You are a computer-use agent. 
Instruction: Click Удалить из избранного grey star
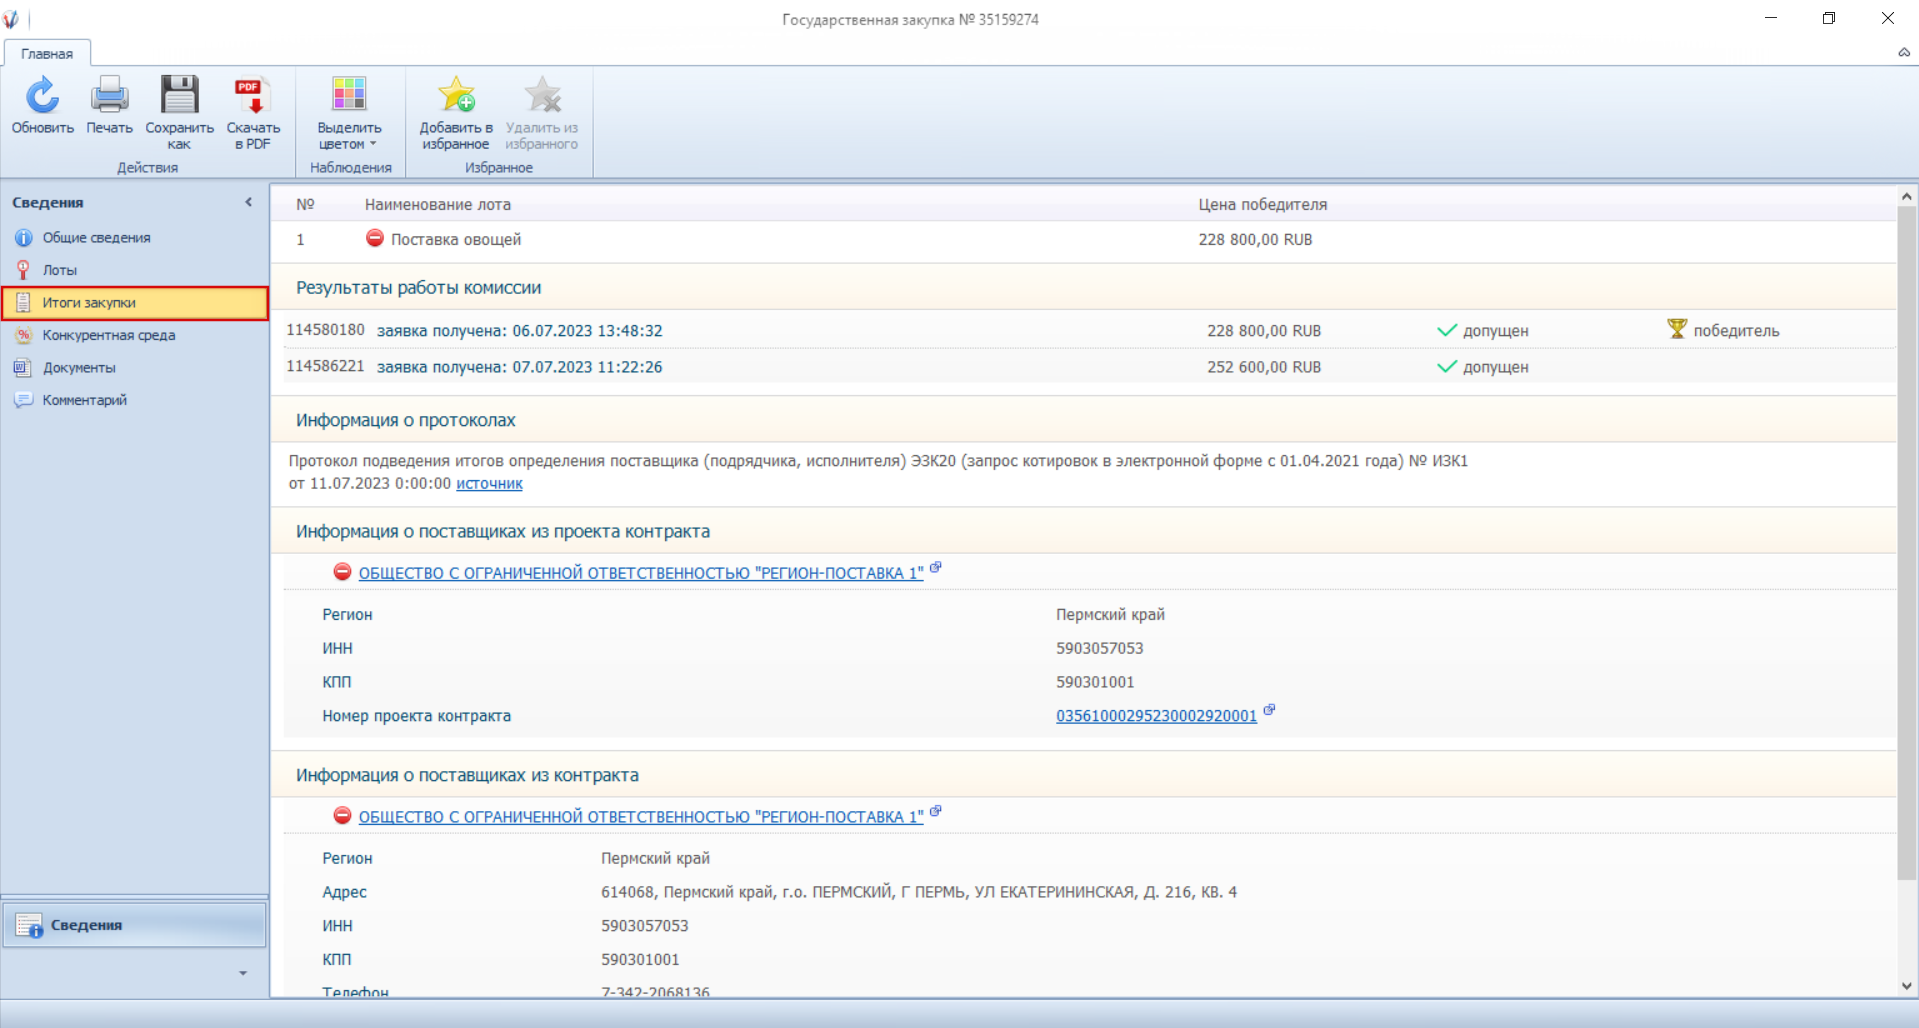[x=542, y=95]
